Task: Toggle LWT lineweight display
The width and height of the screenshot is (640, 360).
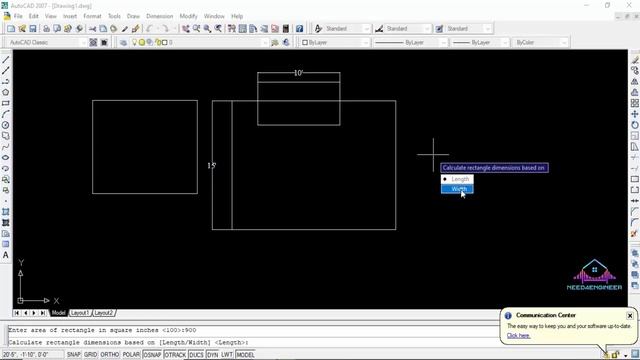Action: pyautogui.click(x=227, y=355)
